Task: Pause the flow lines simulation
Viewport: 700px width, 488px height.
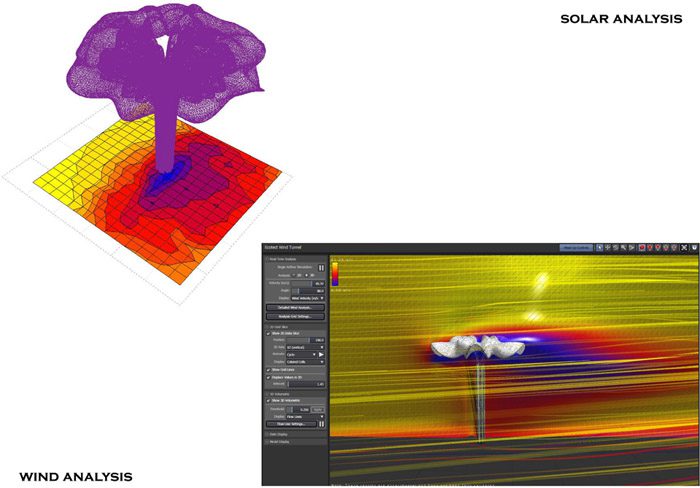Action: click(x=321, y=424)
